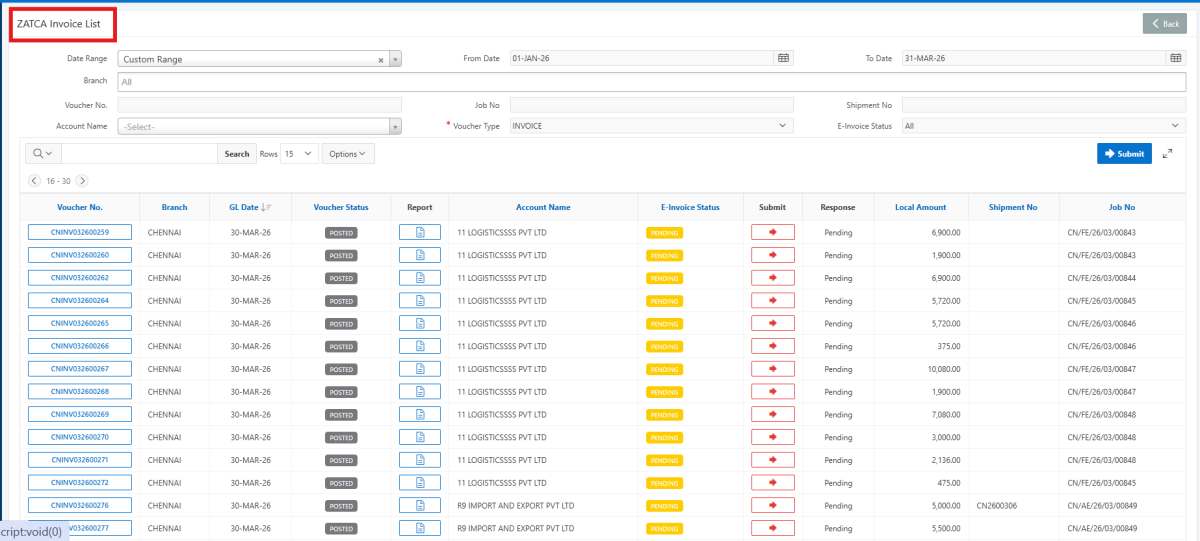Open voucher link CNINV032600272
Image resolution: width=1200 pixels, height=541 pixels.
[x=80, y=483]
